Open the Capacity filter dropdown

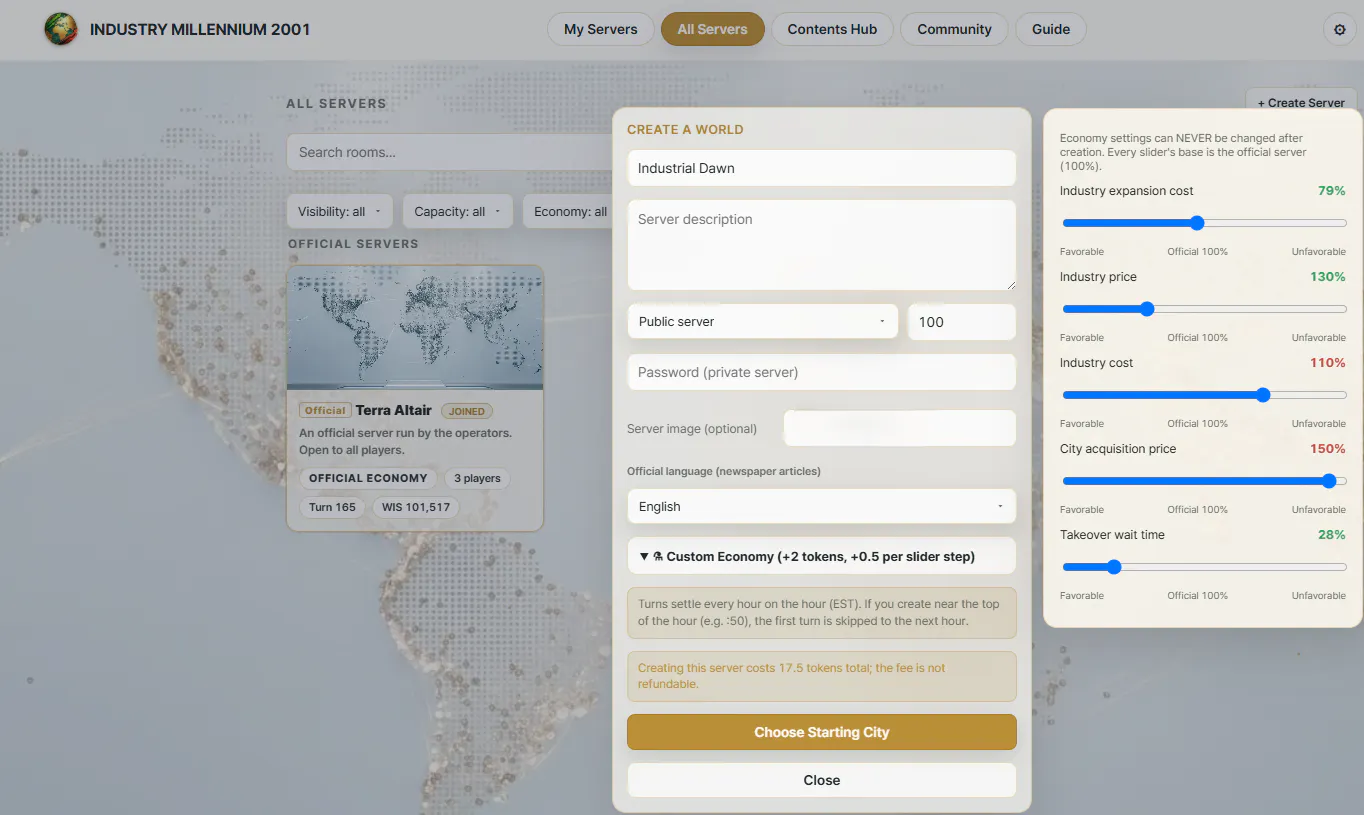click(x=458, y=211)
